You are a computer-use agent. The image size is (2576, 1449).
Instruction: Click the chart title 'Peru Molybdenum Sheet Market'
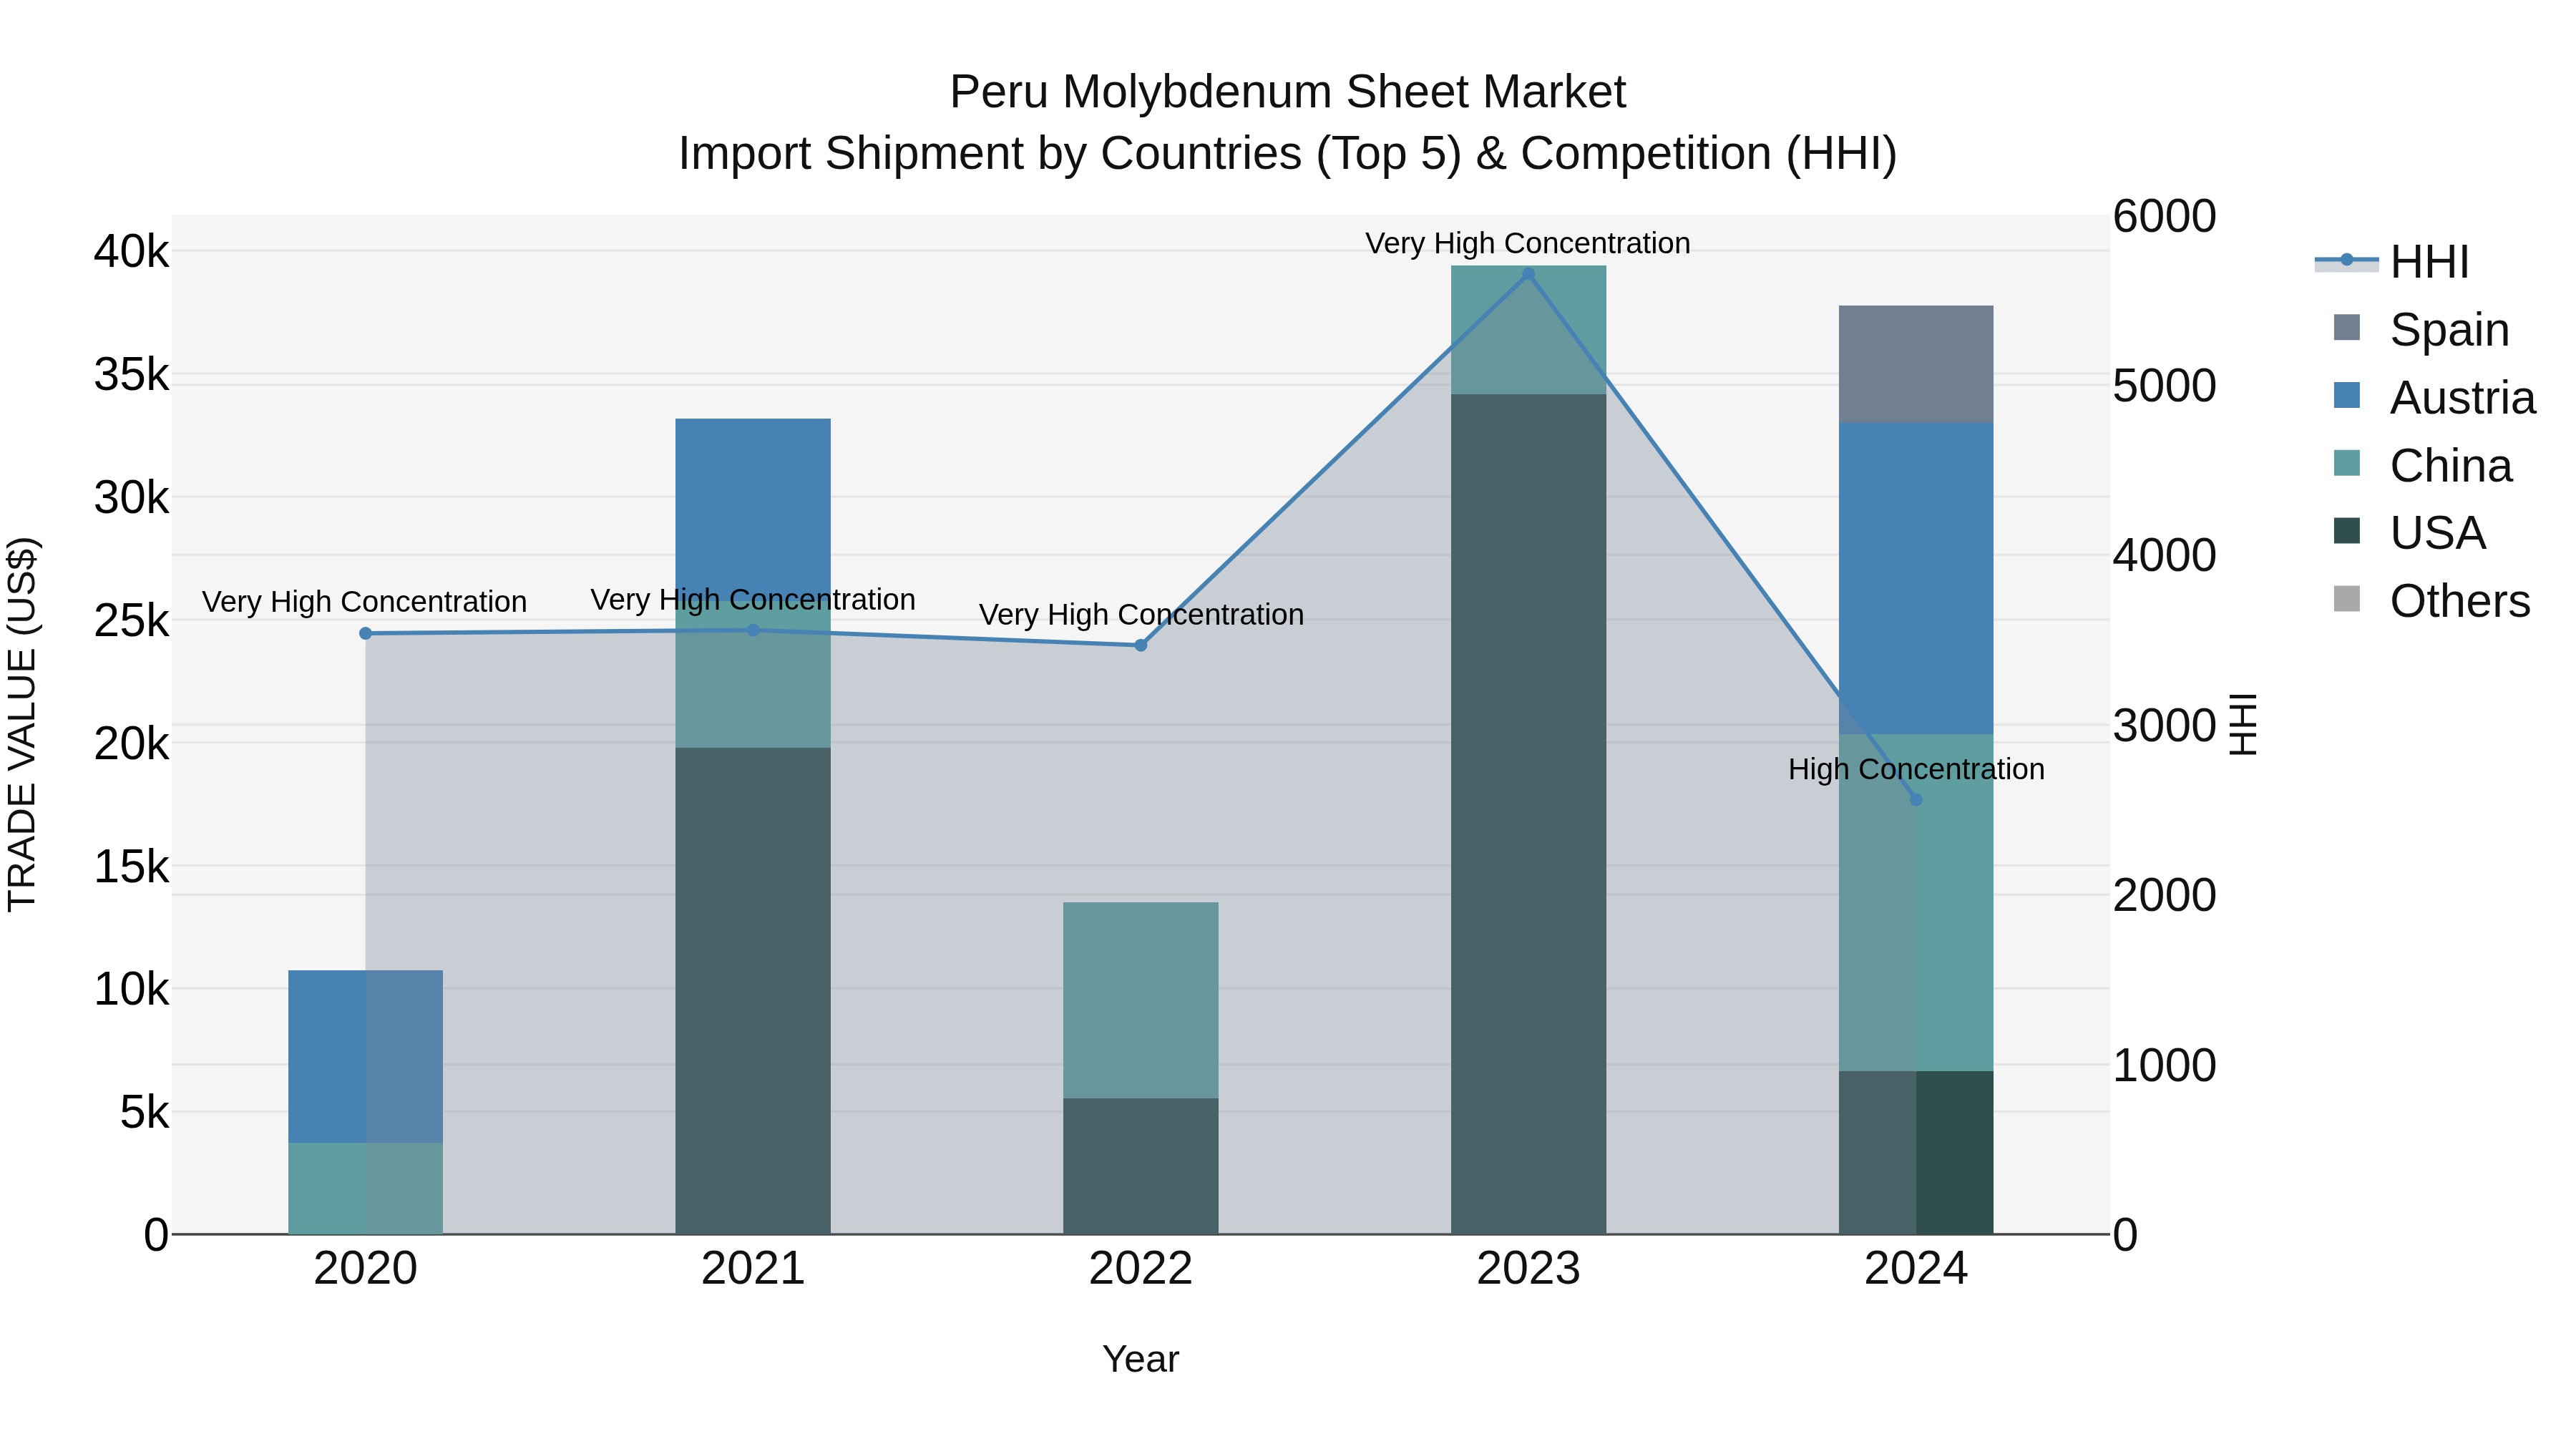1288,92
